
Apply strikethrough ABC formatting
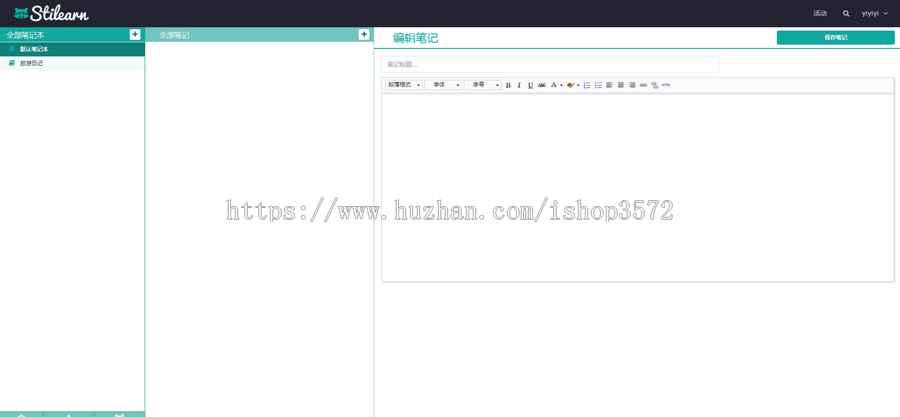(542, 85)
